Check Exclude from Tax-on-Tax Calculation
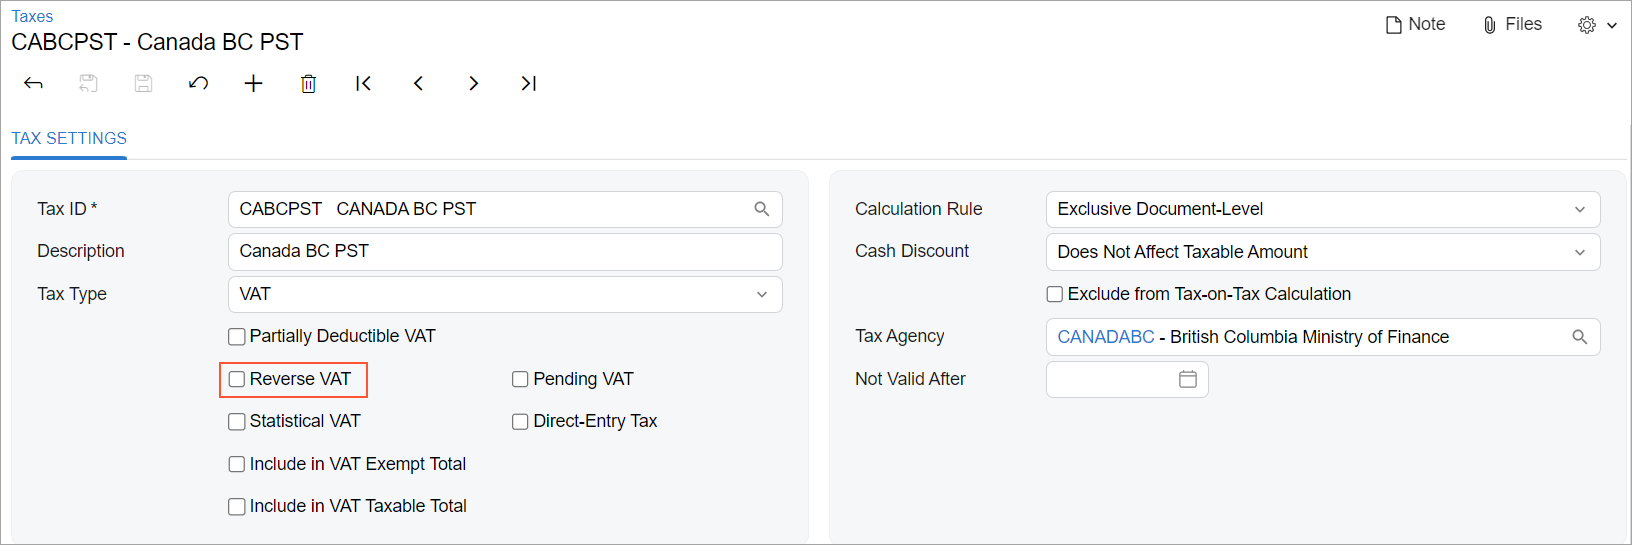The height and width of the screenshot is (545, 1632). tap(1055, 295)
